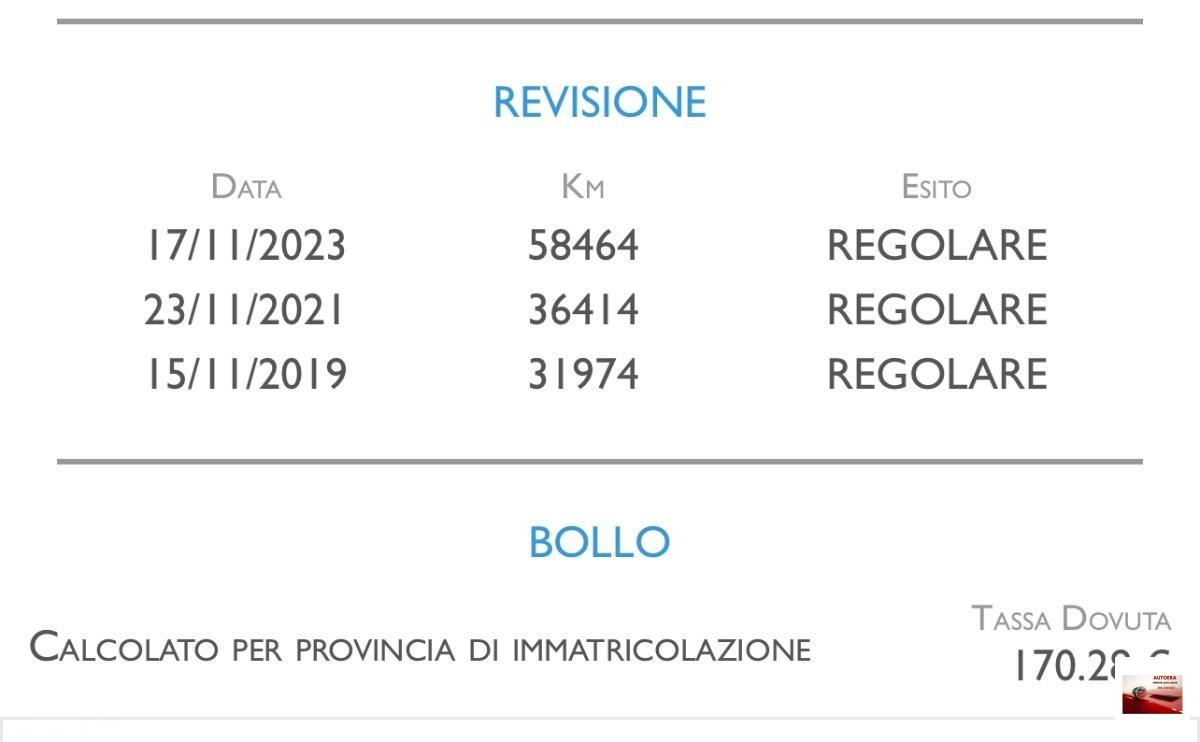
Task: Click the date 23/11/2021
Action: [245, 310]
